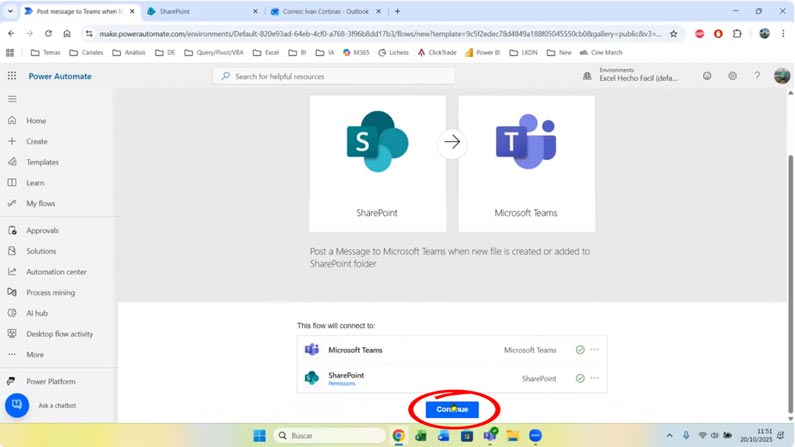Open the help question mark icon
Screen dimensions: 795x447
[757, 76]
